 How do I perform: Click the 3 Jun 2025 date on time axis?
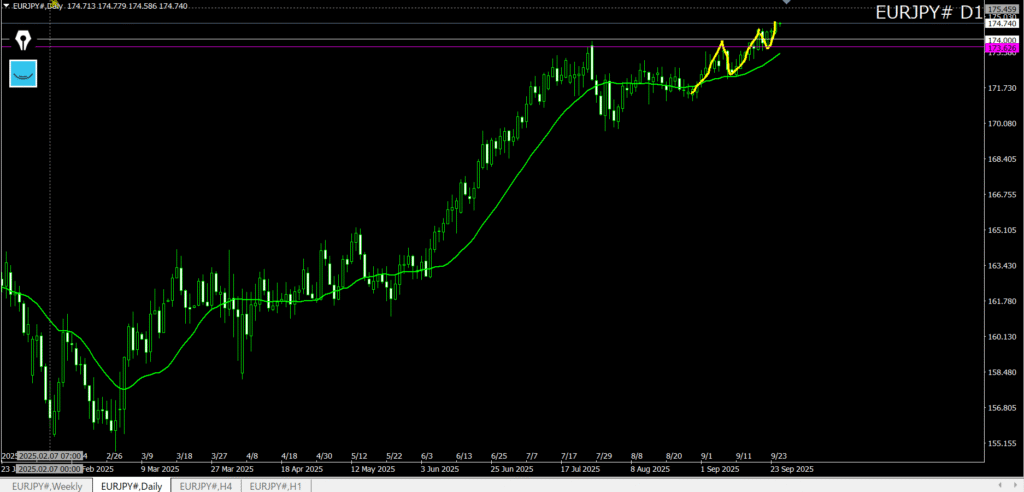pos(440,468)
